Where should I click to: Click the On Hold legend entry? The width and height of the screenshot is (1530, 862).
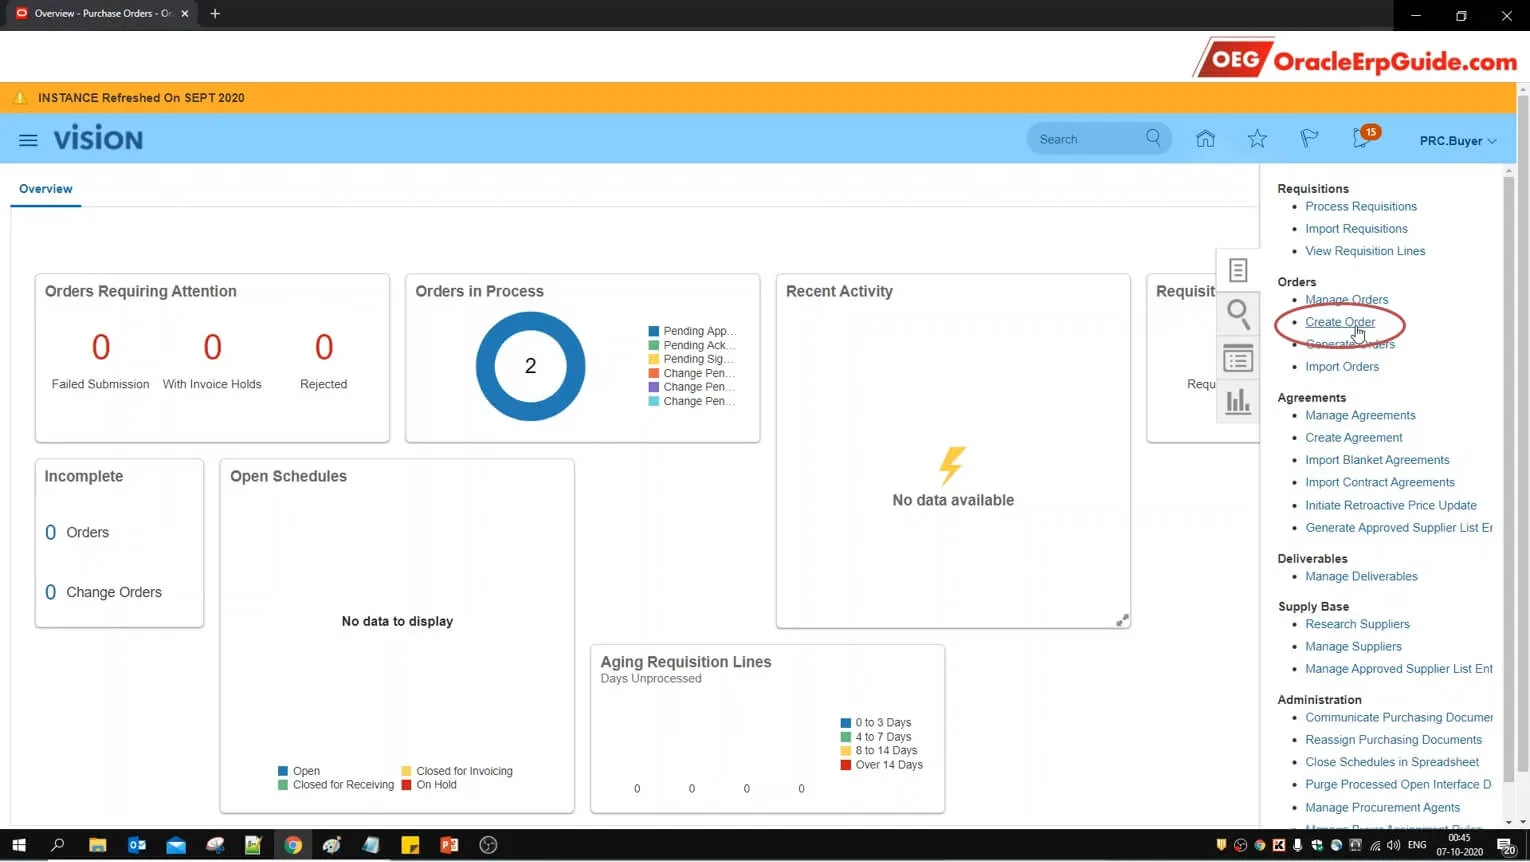click(x=429, y=785)
